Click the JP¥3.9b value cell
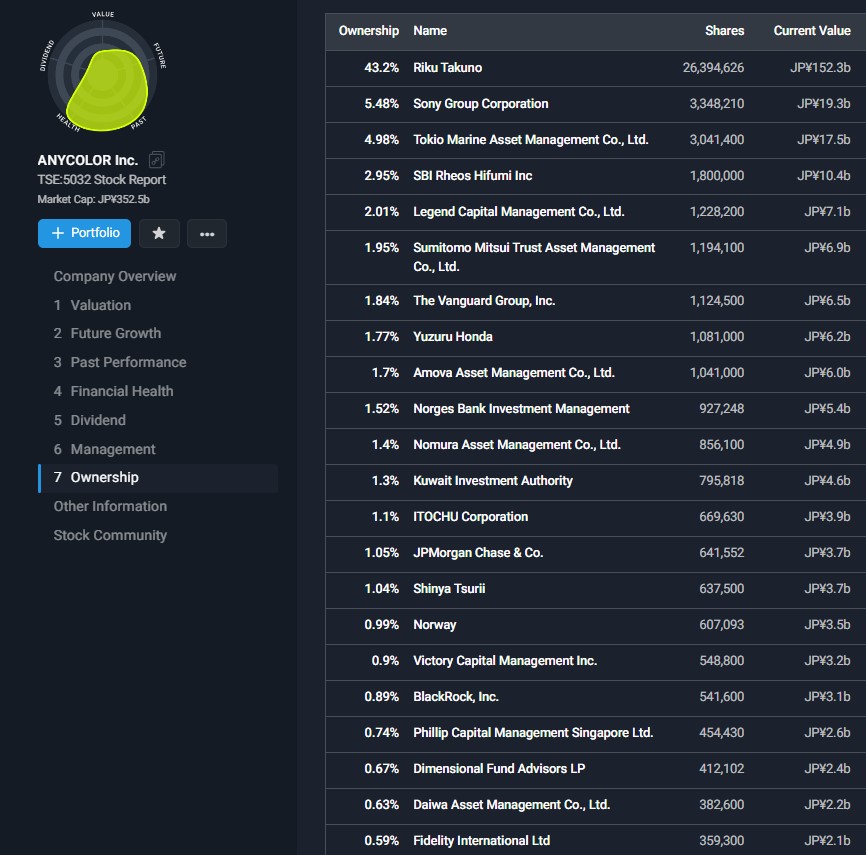The image size is (866, 855). pos(827,516)
